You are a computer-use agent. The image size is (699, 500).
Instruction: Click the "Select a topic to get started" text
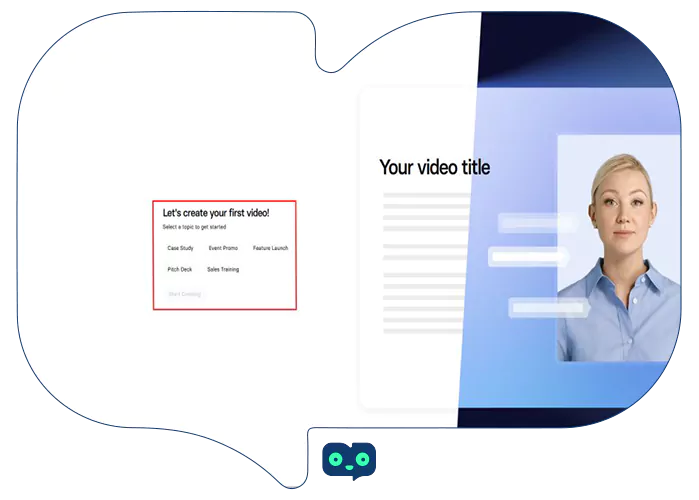click(194, 228)
